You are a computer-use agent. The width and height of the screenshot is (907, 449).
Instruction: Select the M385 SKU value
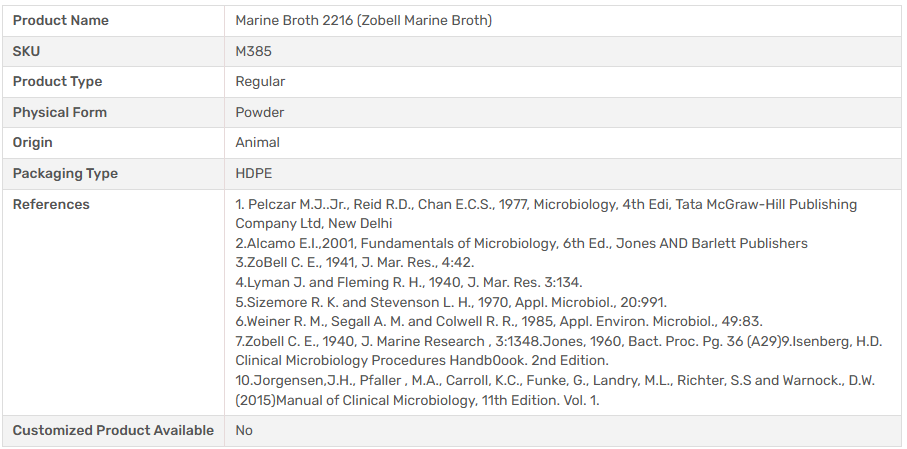pyautogui.click(x=253, y=51)
